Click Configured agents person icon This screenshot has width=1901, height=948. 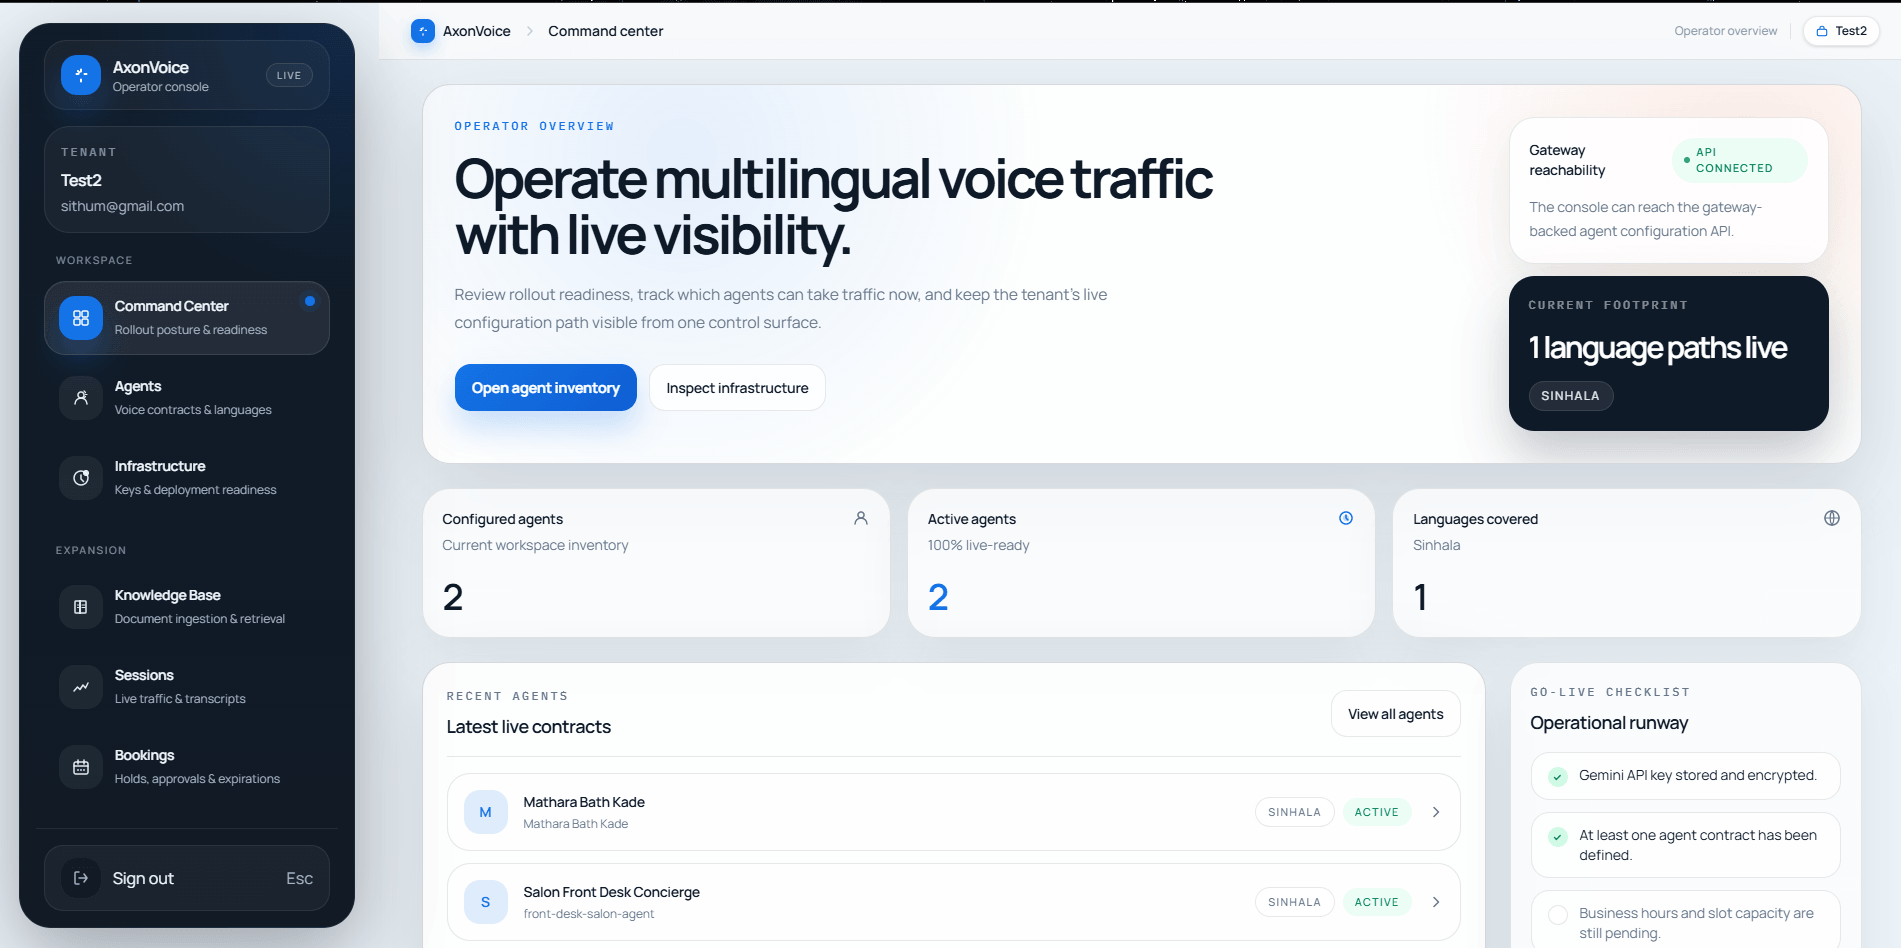click(861, 518)
